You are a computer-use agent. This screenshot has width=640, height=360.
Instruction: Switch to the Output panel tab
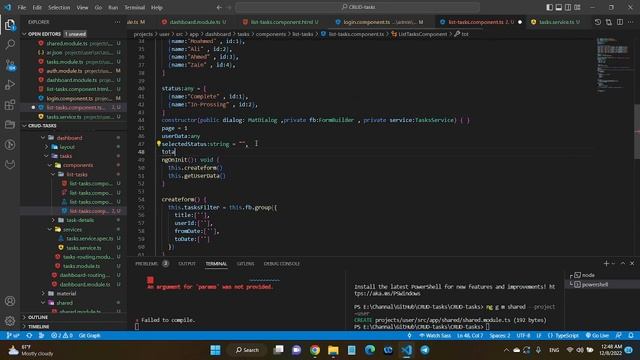(x=187, y=264)
